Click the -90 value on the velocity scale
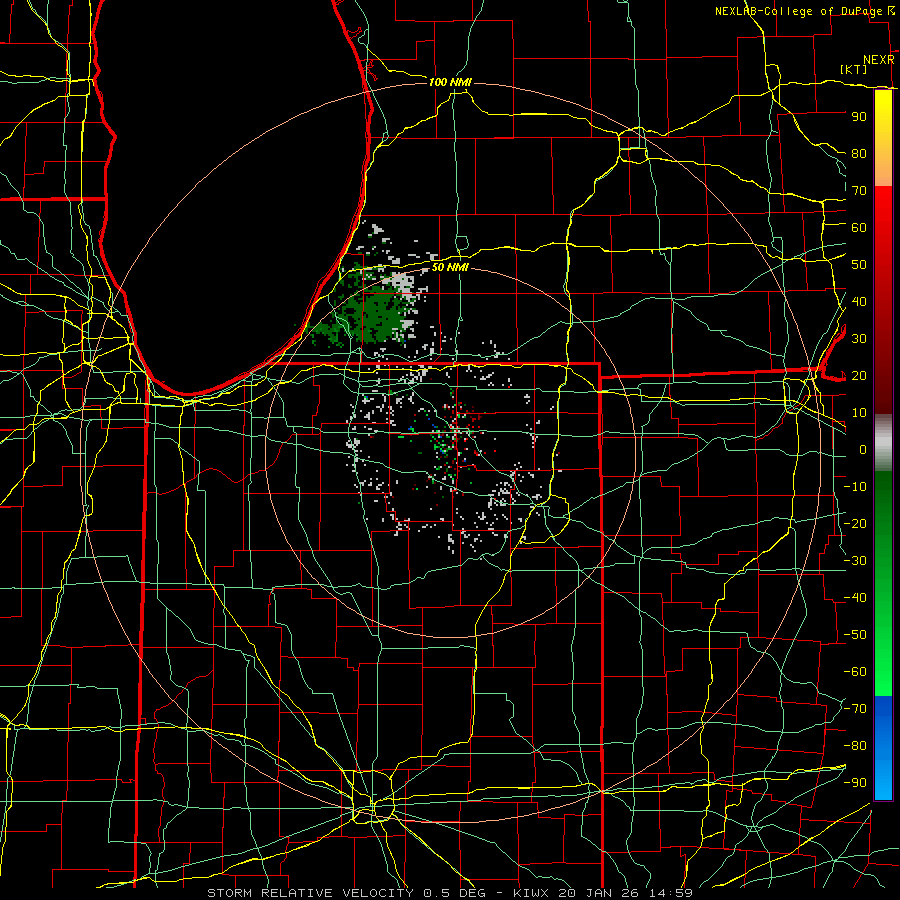This screenshot has width=900, height=900. (855, 783)
